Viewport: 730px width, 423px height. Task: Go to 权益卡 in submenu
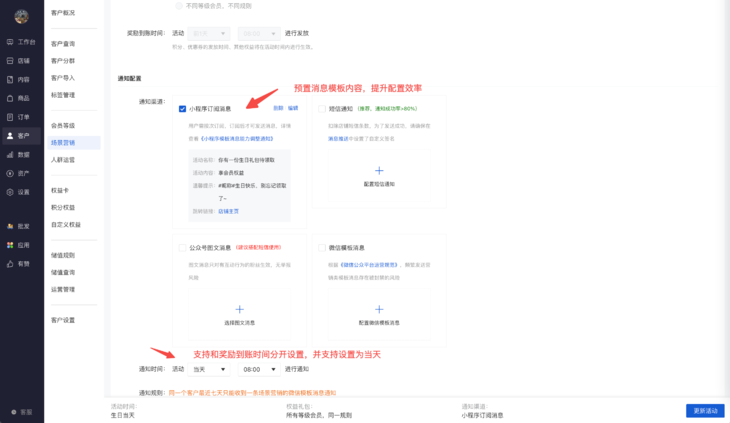(x=60, y=190)
